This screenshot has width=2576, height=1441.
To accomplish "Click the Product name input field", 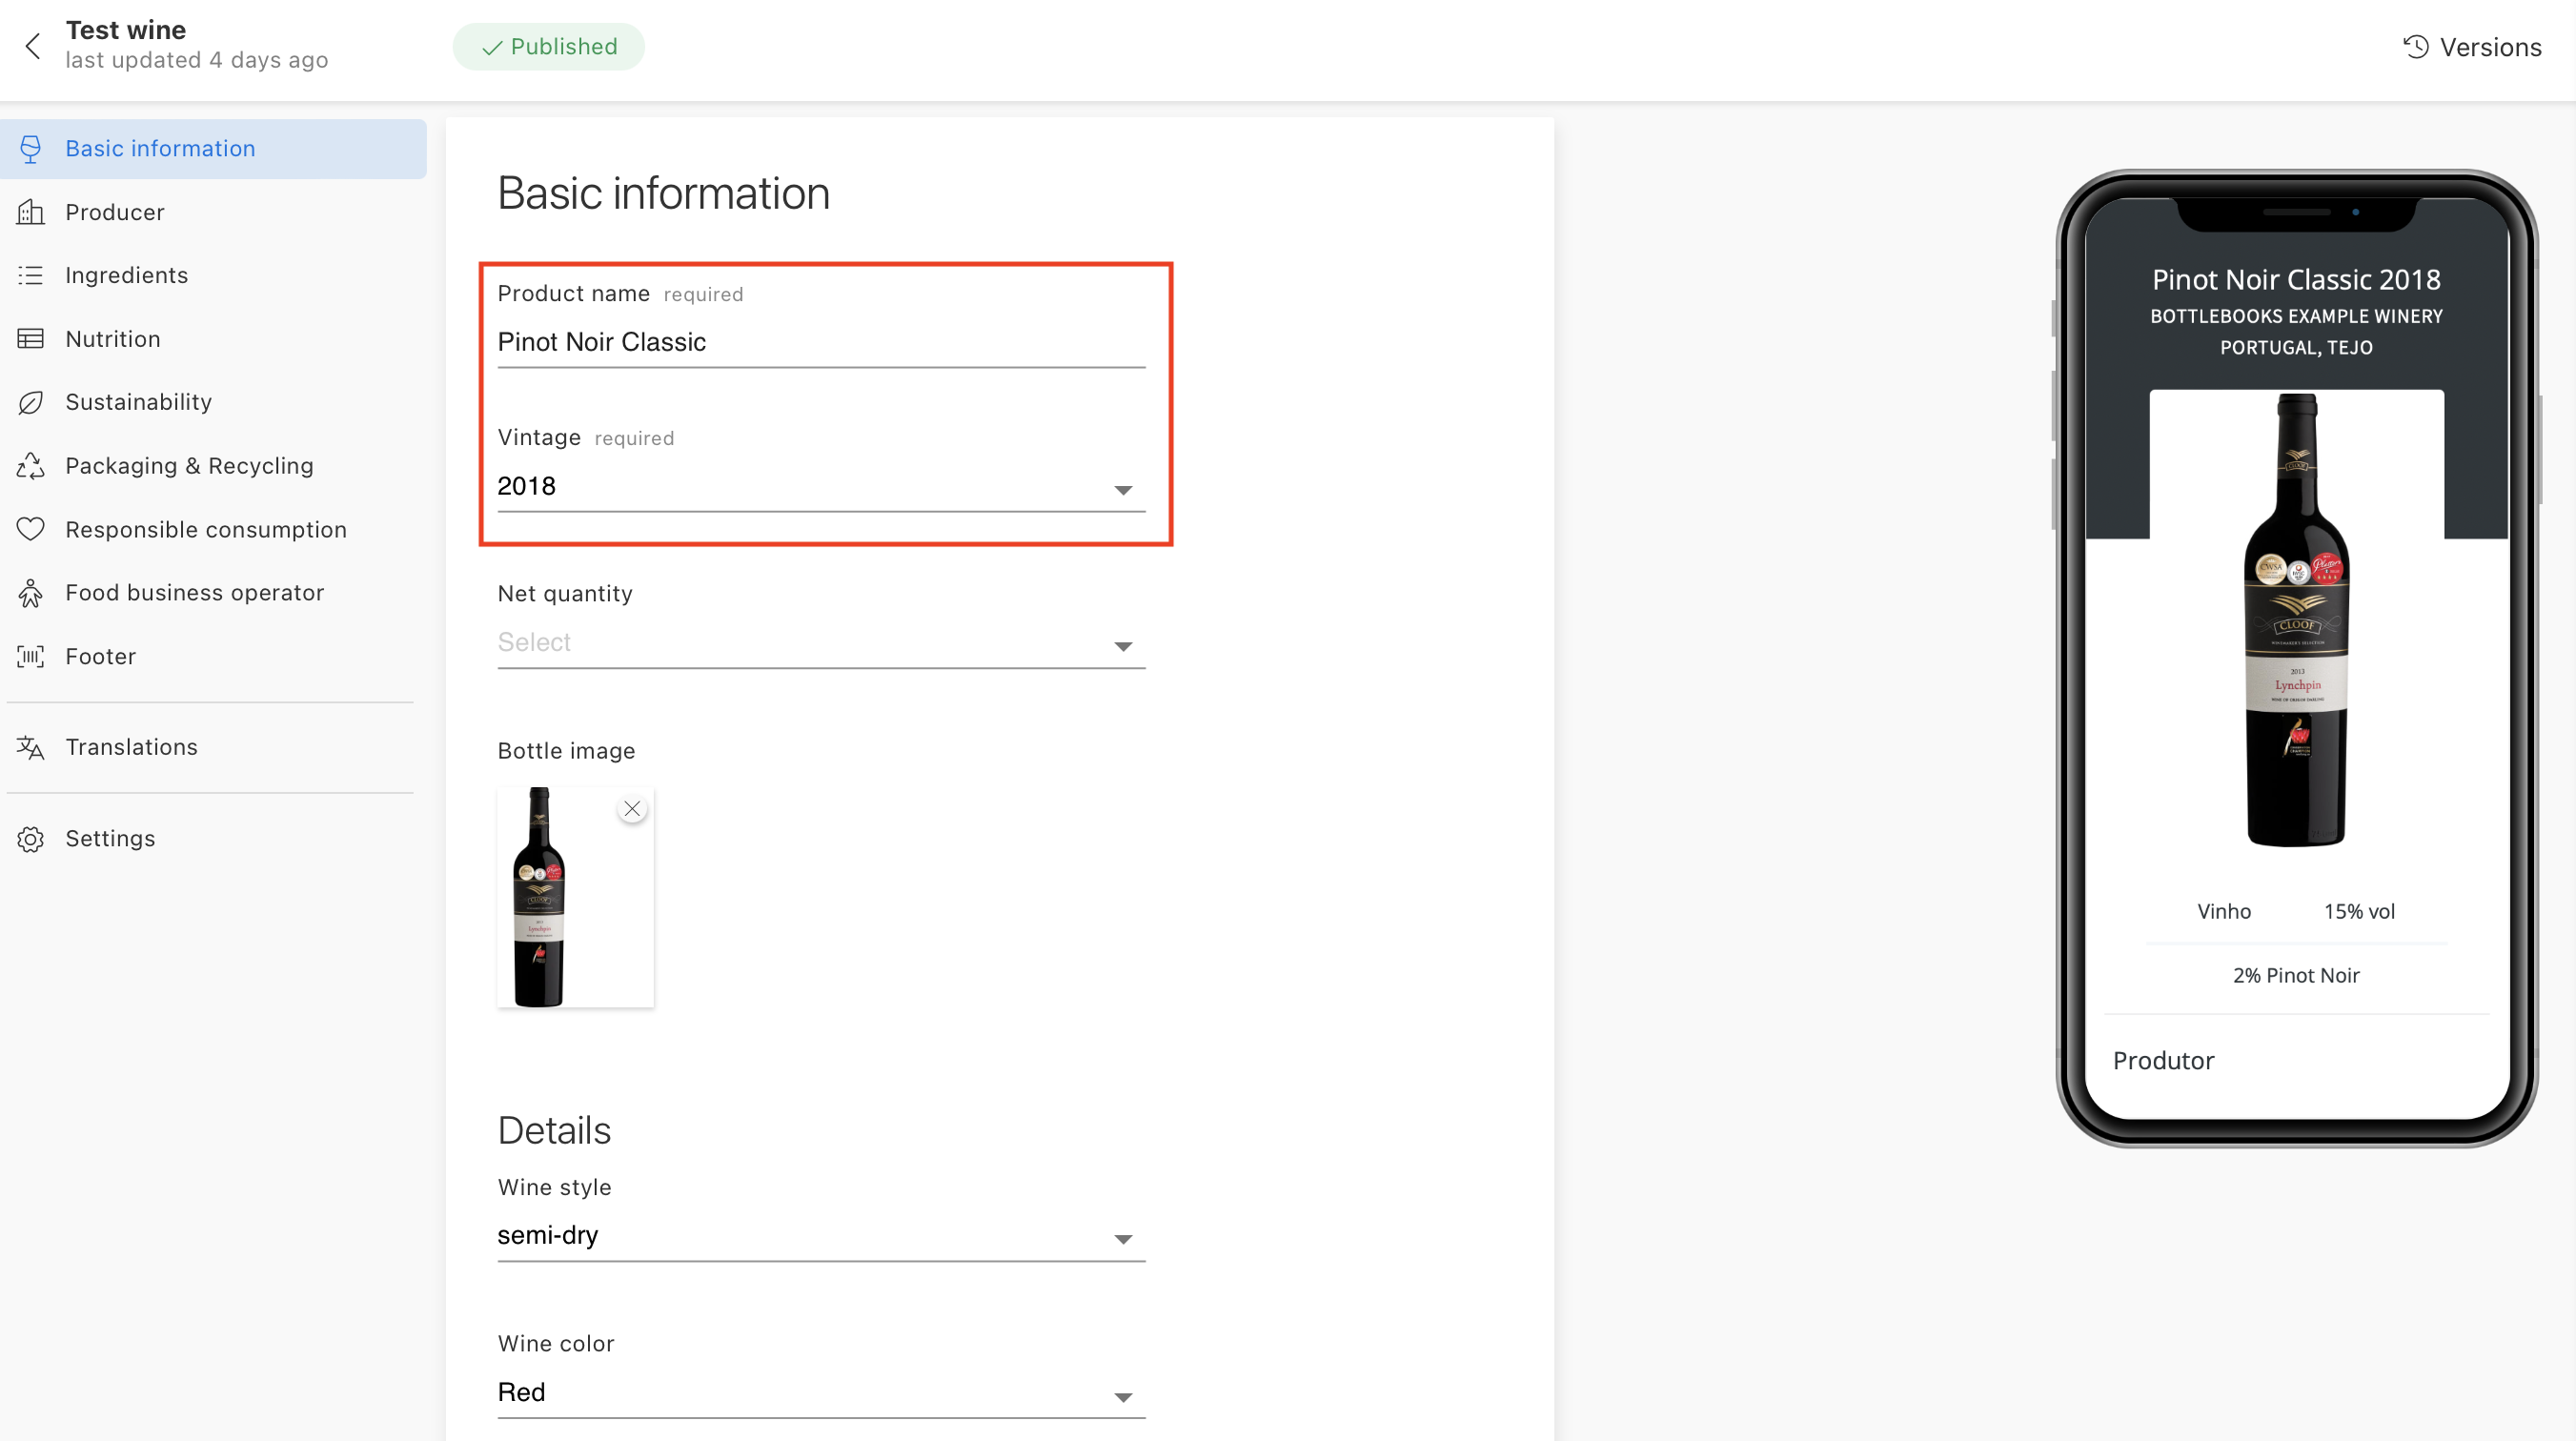I will click(x=820, y=343).
